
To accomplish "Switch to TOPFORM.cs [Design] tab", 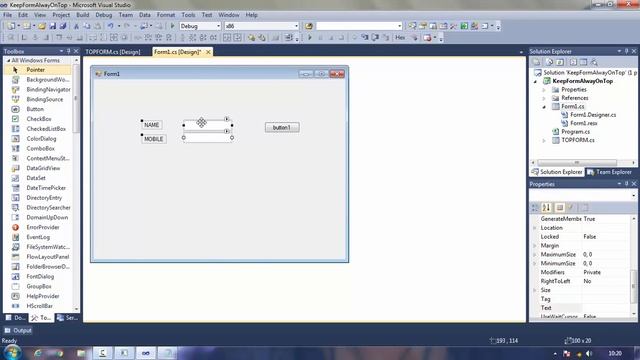I will [x=113, y=52].
